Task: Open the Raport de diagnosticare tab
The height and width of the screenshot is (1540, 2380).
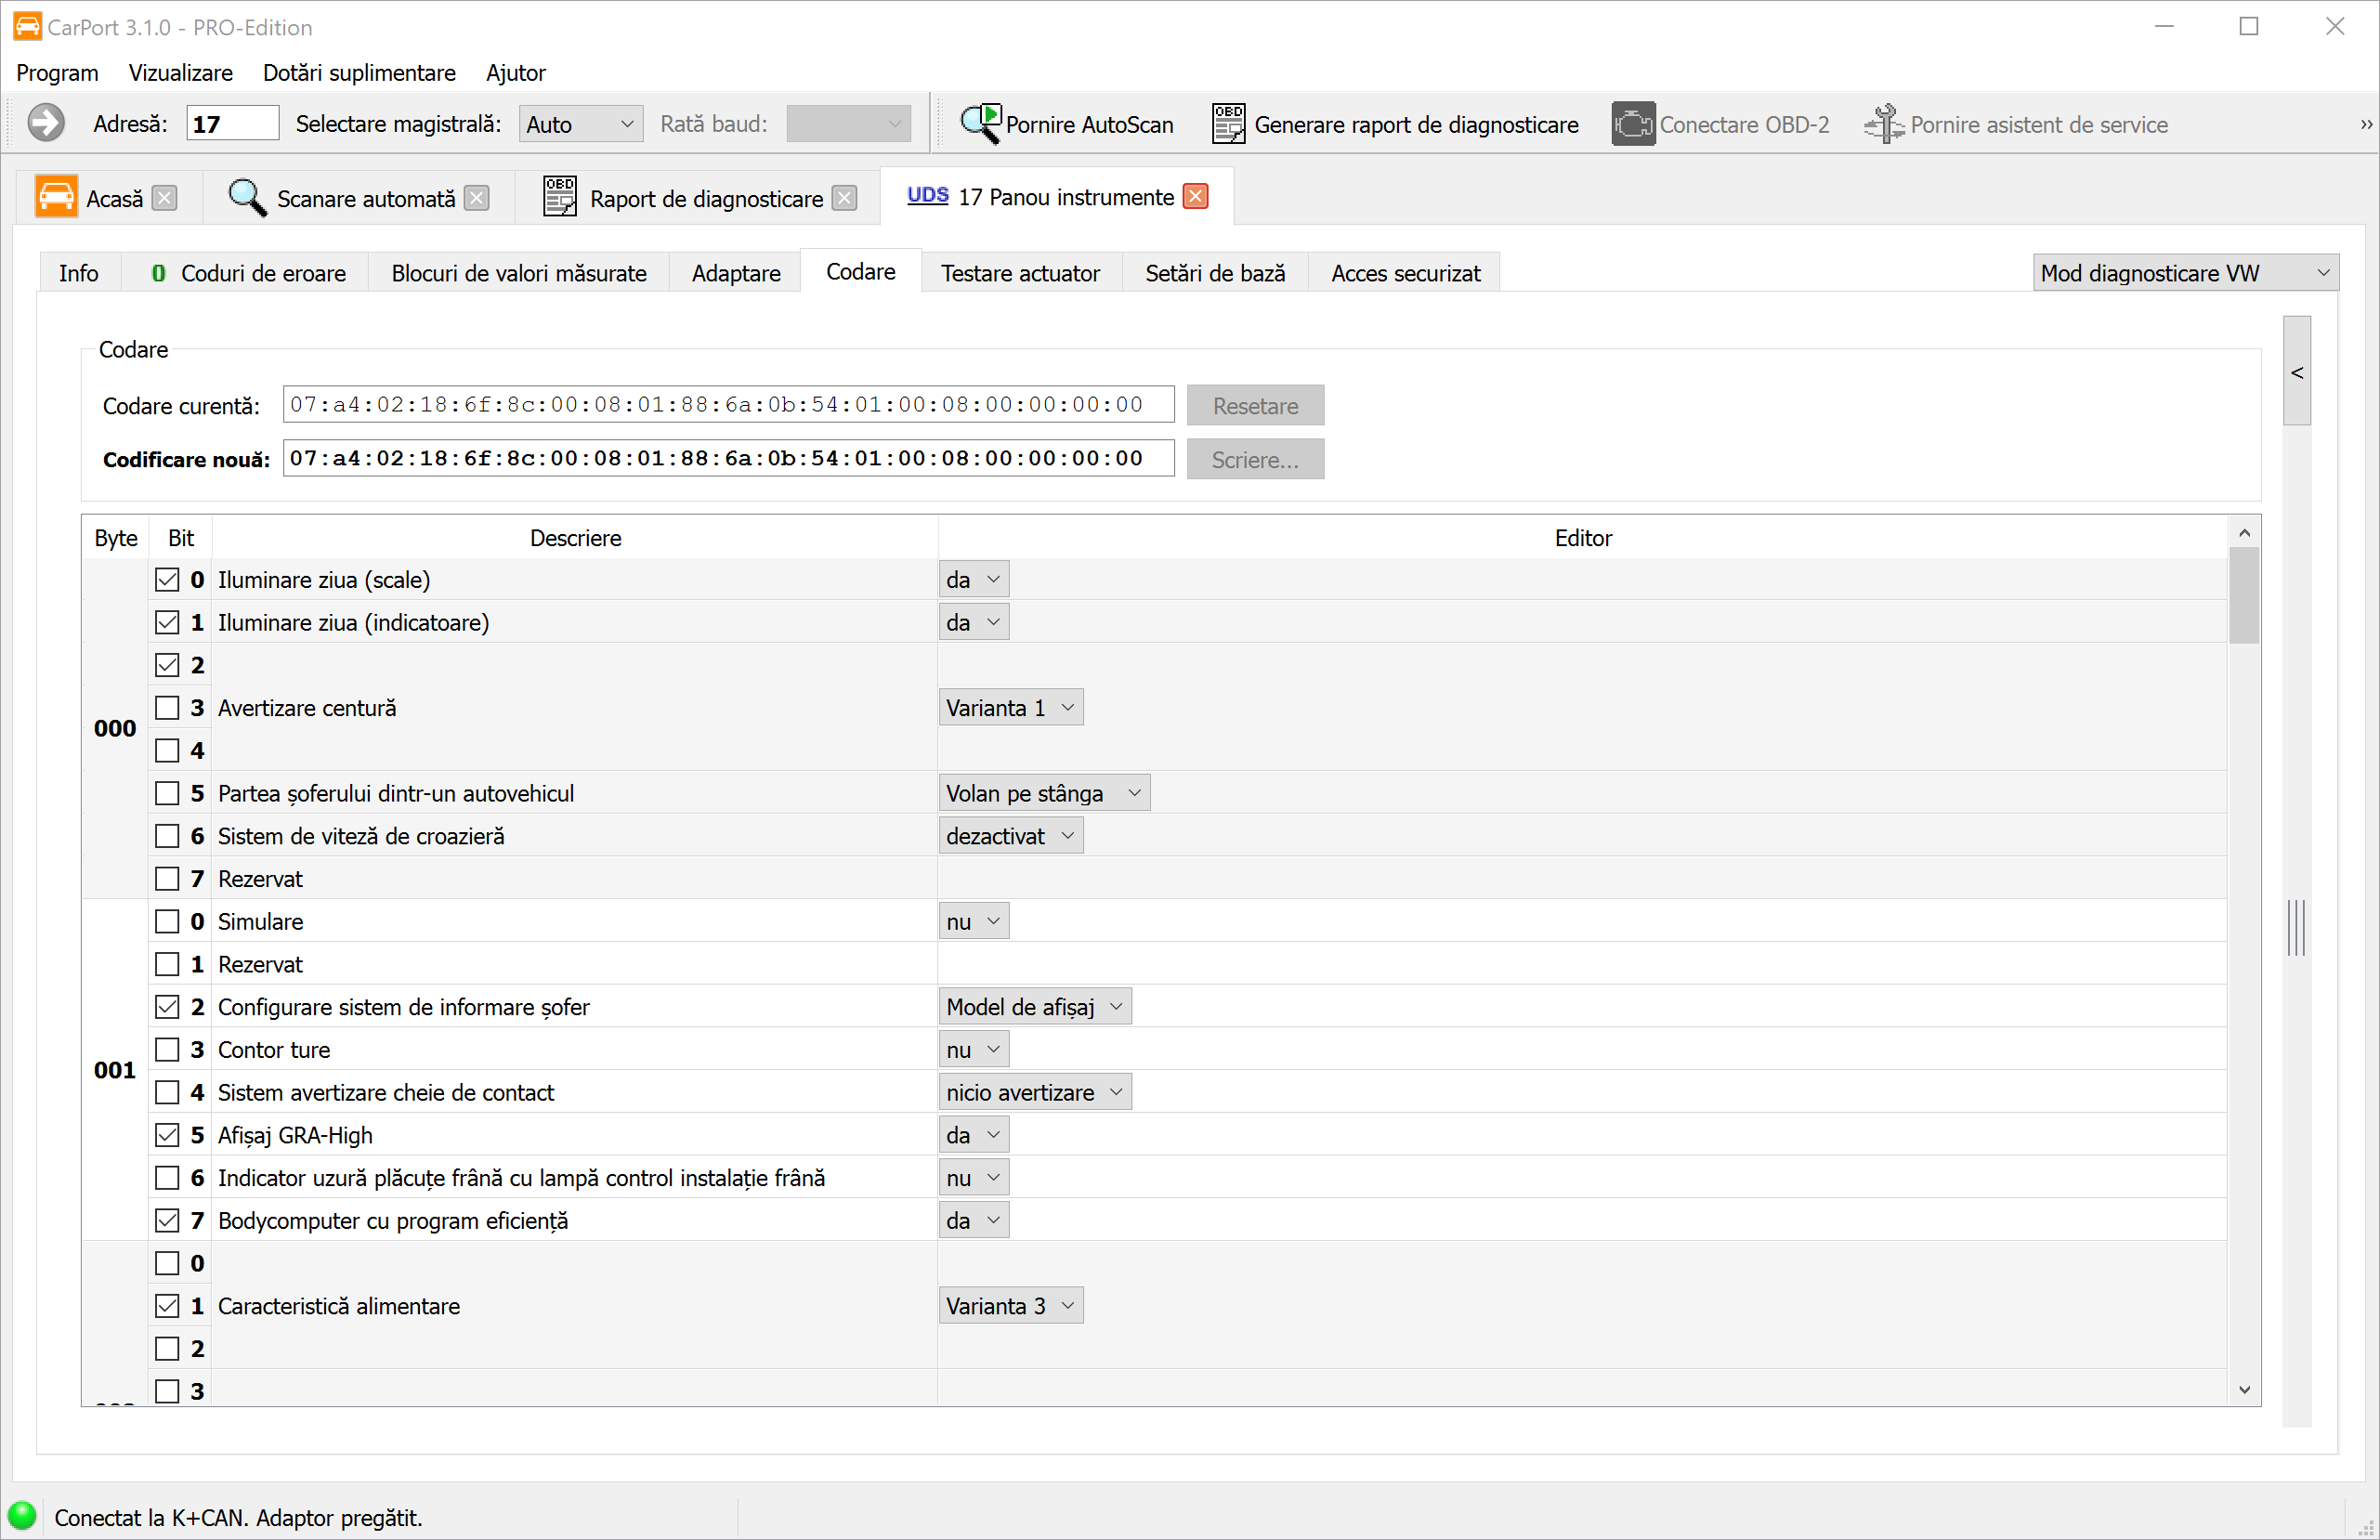Action: click(x=706, y=198)
